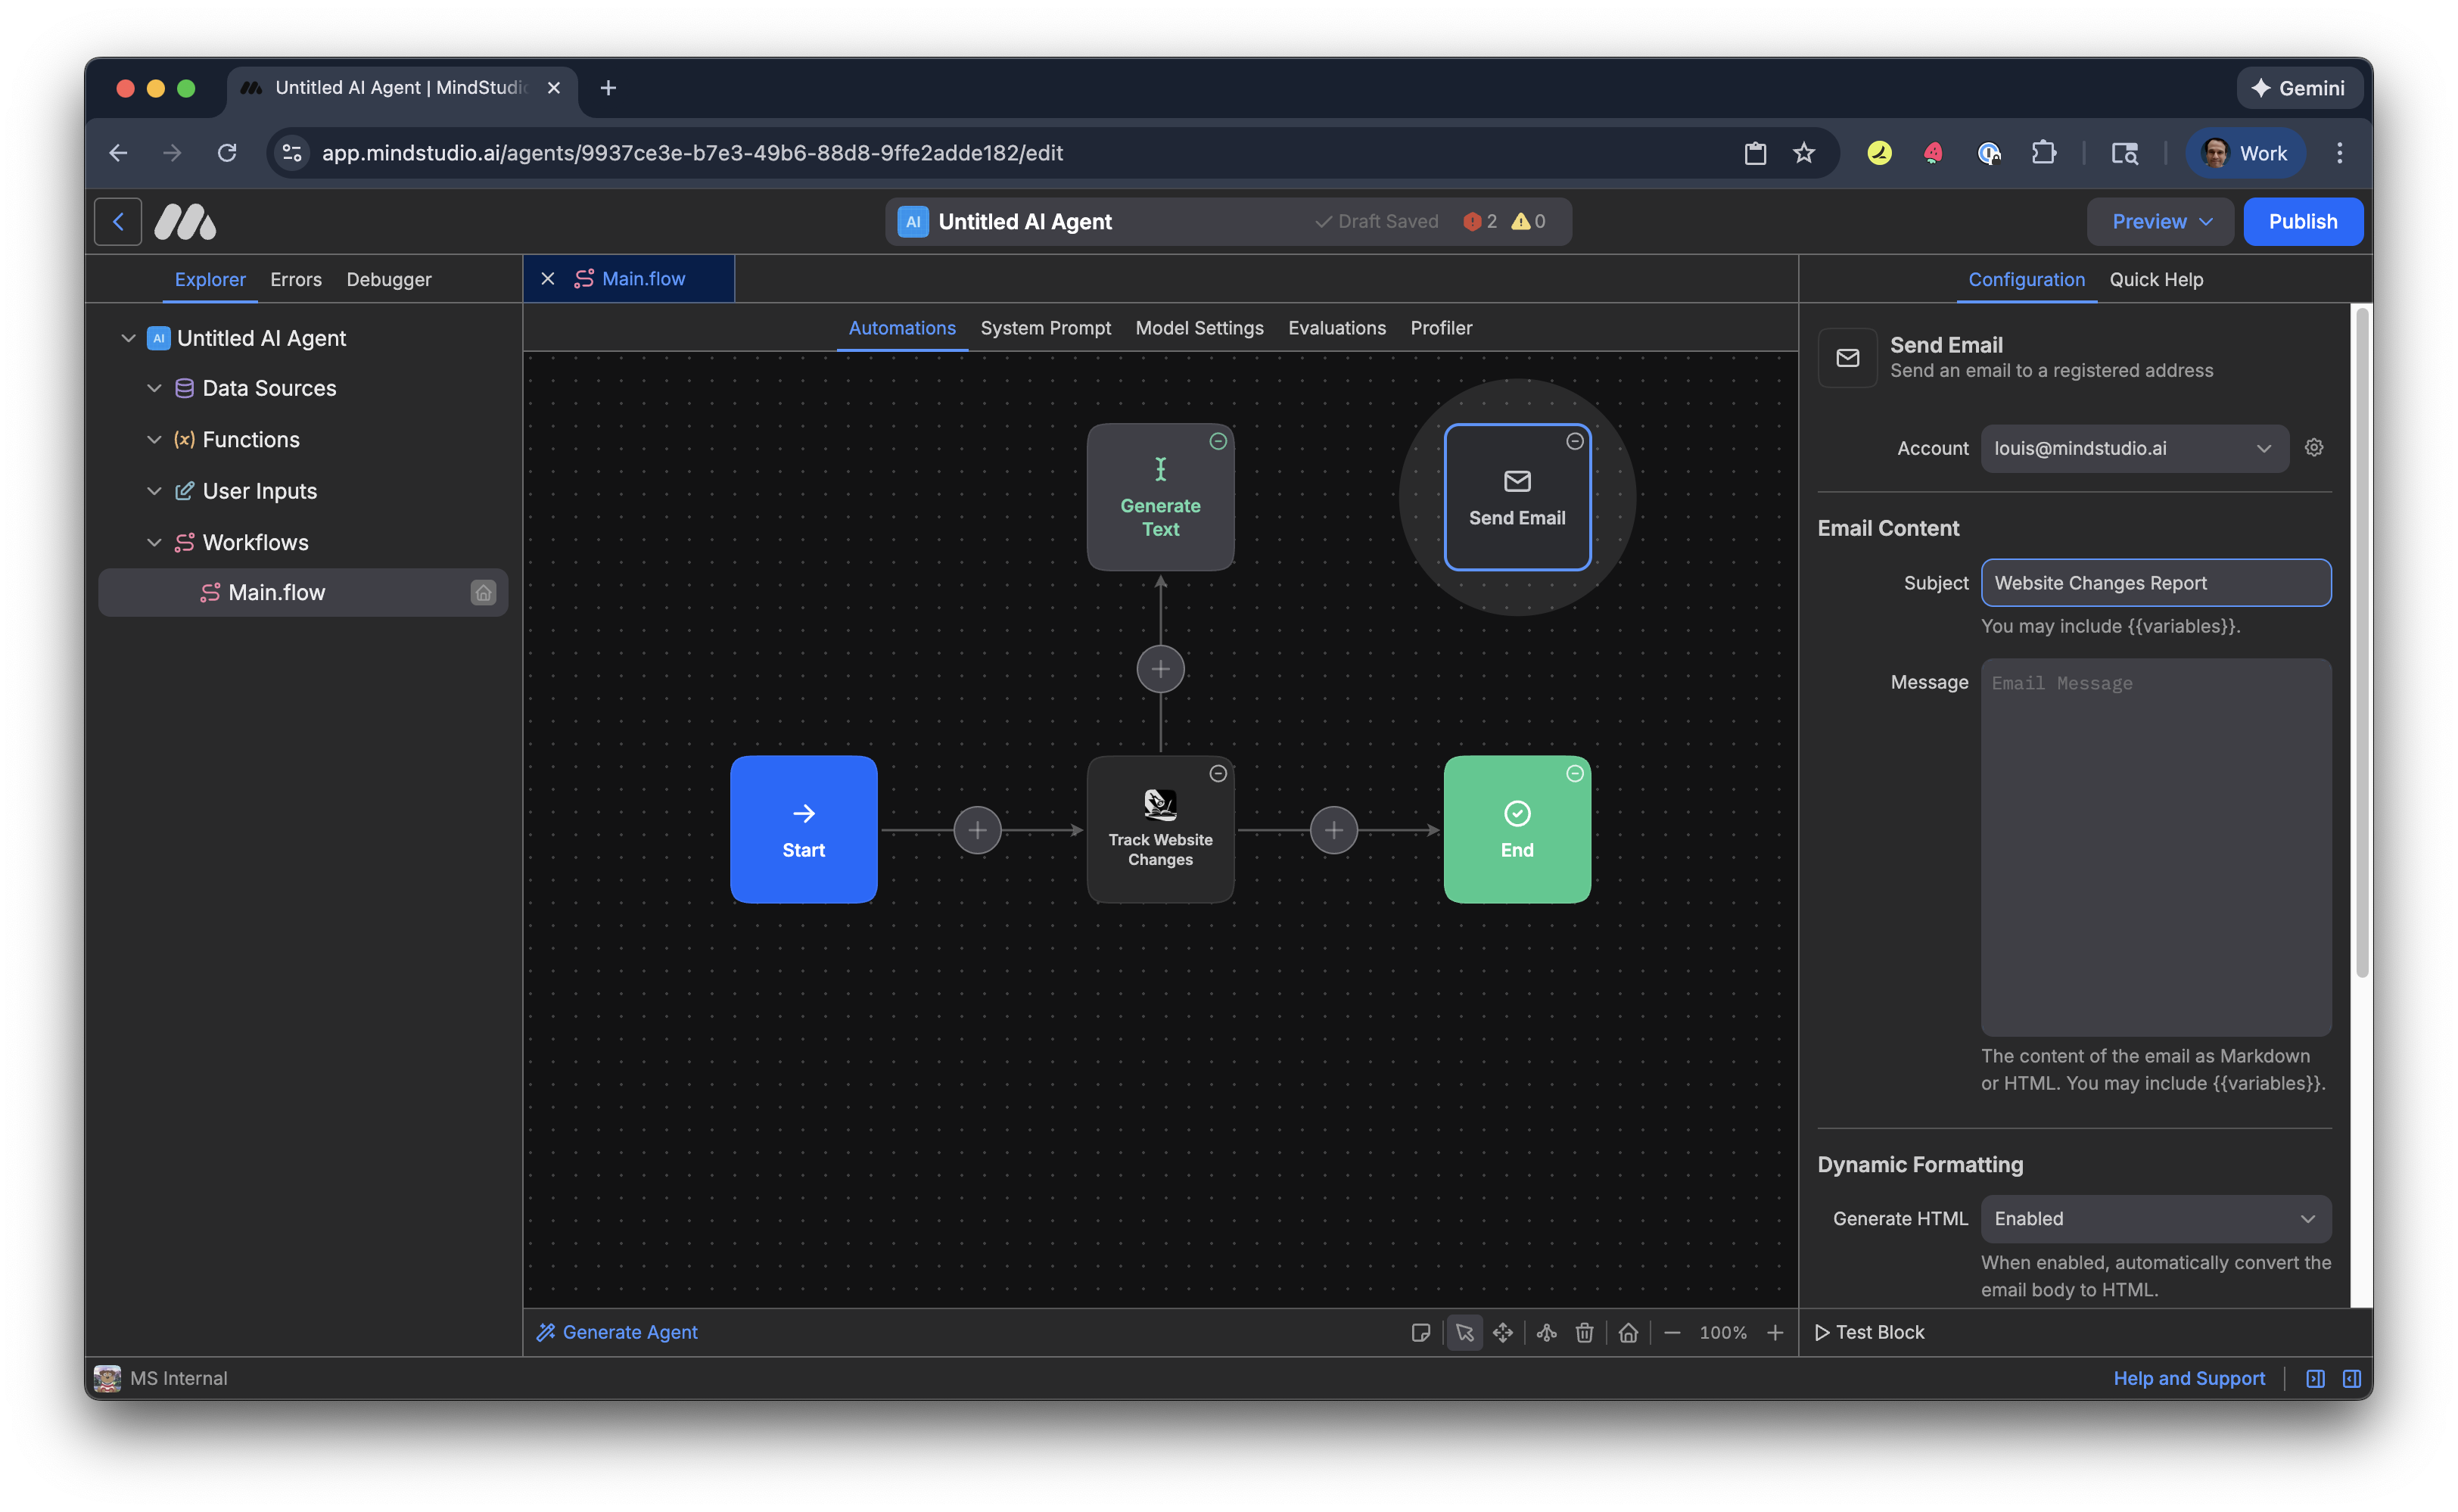Image resolution: width=2458 pixels, height=1512 pixels.
Task: Toggle the left sidebar panel icon in status bar
Action: click(x=2314, y=1378)
